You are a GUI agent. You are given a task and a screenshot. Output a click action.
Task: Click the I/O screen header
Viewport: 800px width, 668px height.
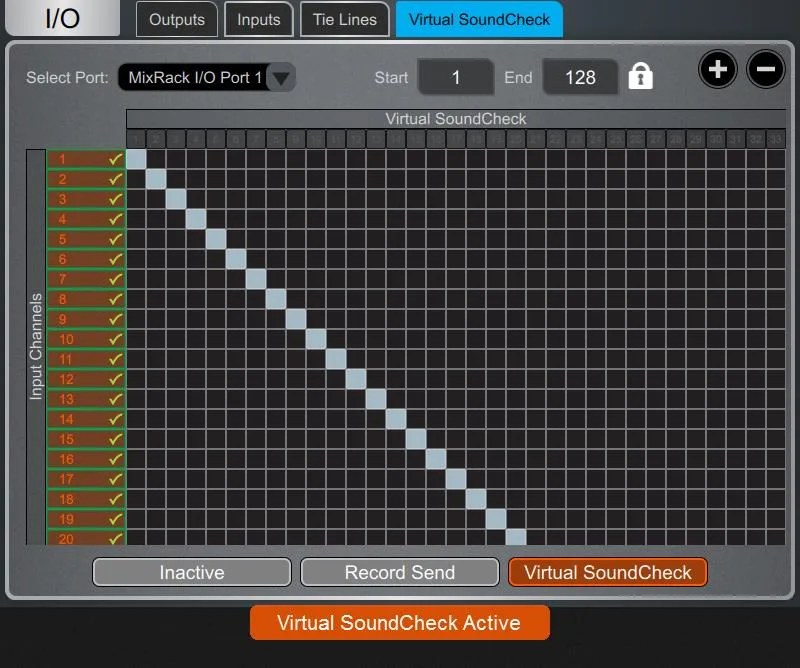click(62, 18)
